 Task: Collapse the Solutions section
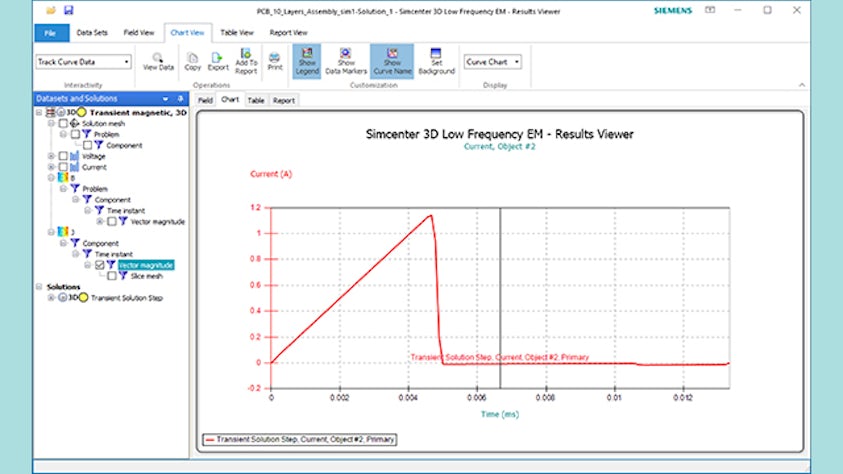click(39, 286)
